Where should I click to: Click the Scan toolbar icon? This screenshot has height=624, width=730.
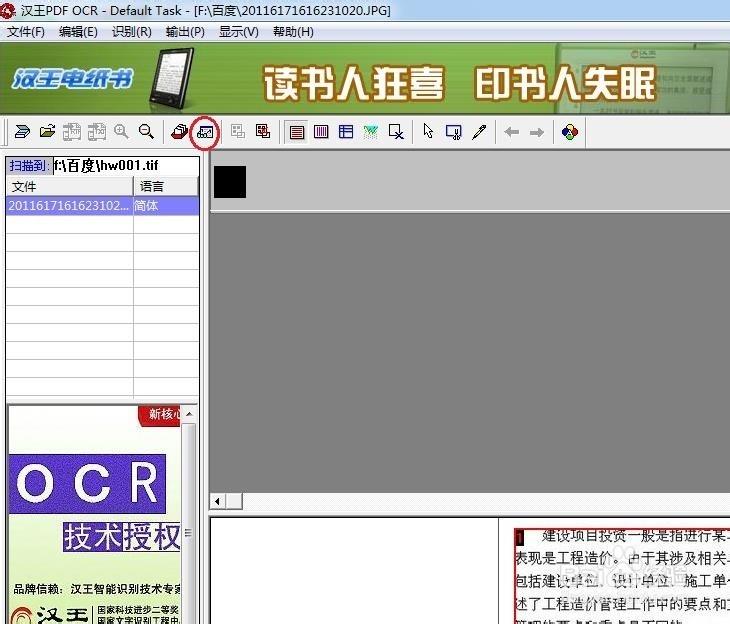(22, 132)
